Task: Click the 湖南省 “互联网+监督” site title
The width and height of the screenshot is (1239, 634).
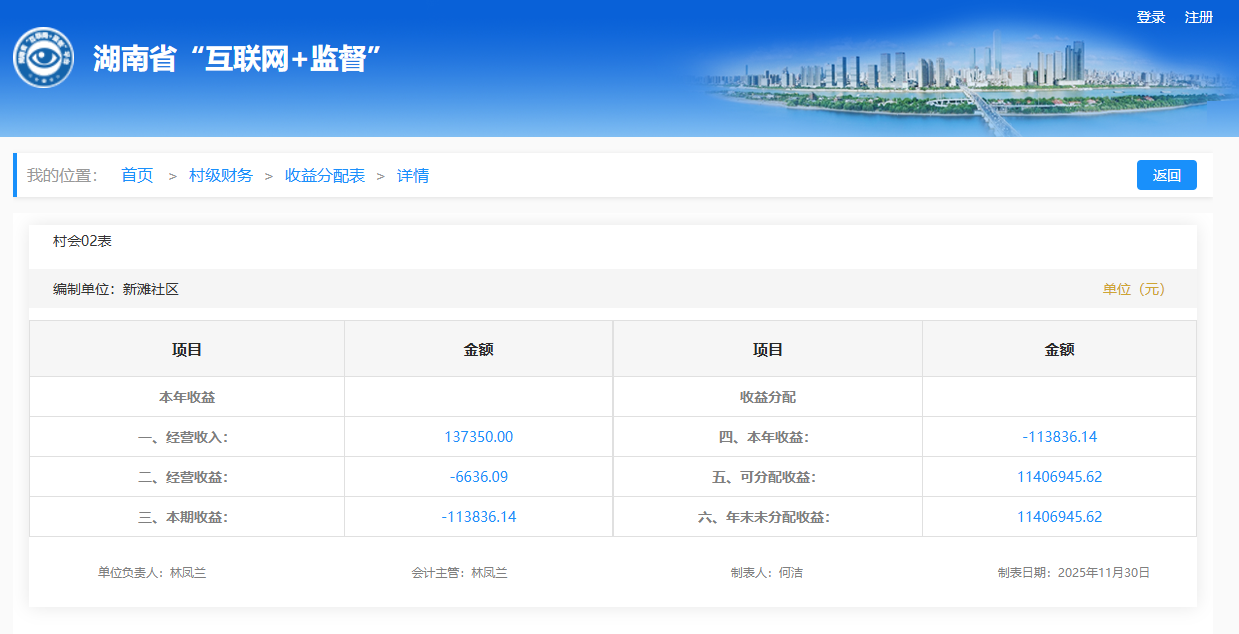Action: (238, 58)
